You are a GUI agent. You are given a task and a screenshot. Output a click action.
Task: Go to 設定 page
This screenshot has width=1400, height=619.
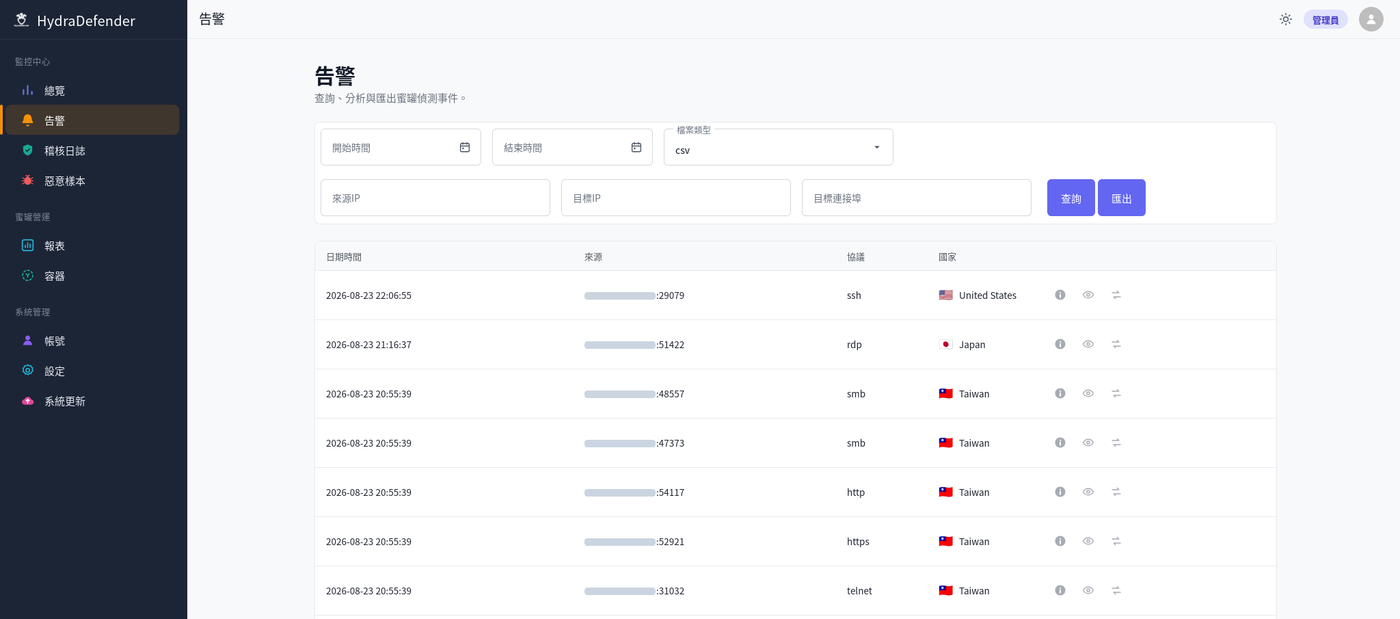click(x=91, y=370)
